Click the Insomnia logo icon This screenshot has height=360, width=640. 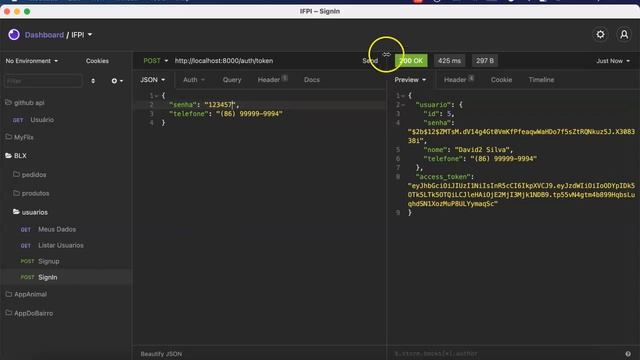point(14,35)
